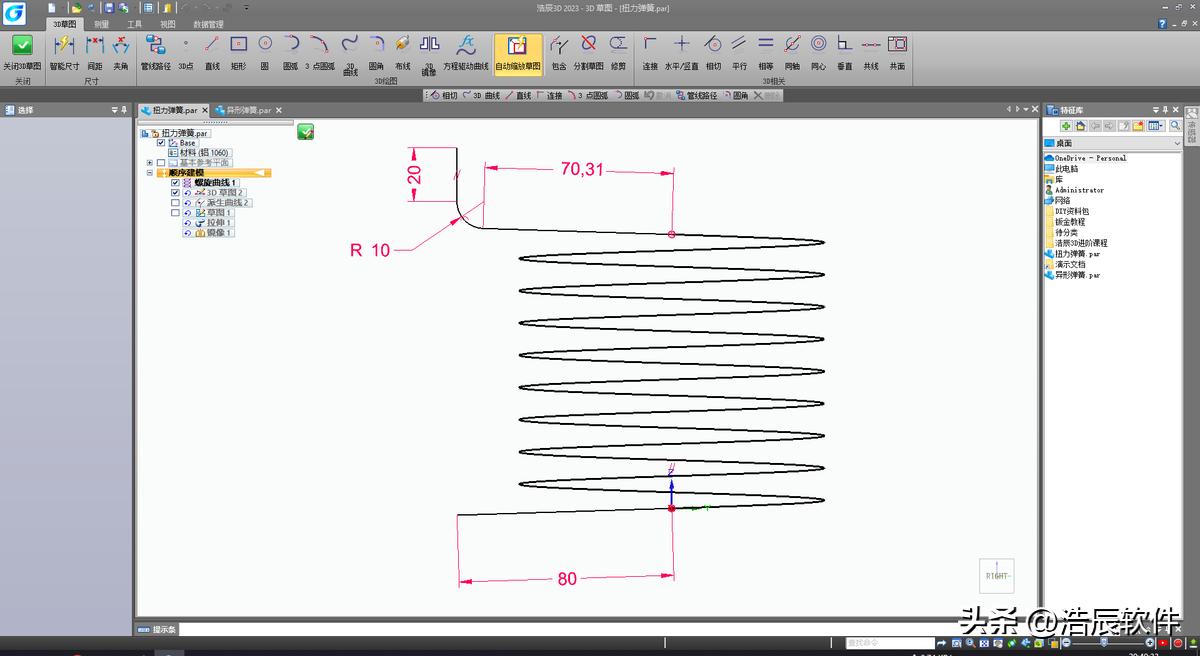Viewport: 1200px width, 656px height.
Task: Apply the 相切 tangent relation in ribbon
Action: [713, 52]
